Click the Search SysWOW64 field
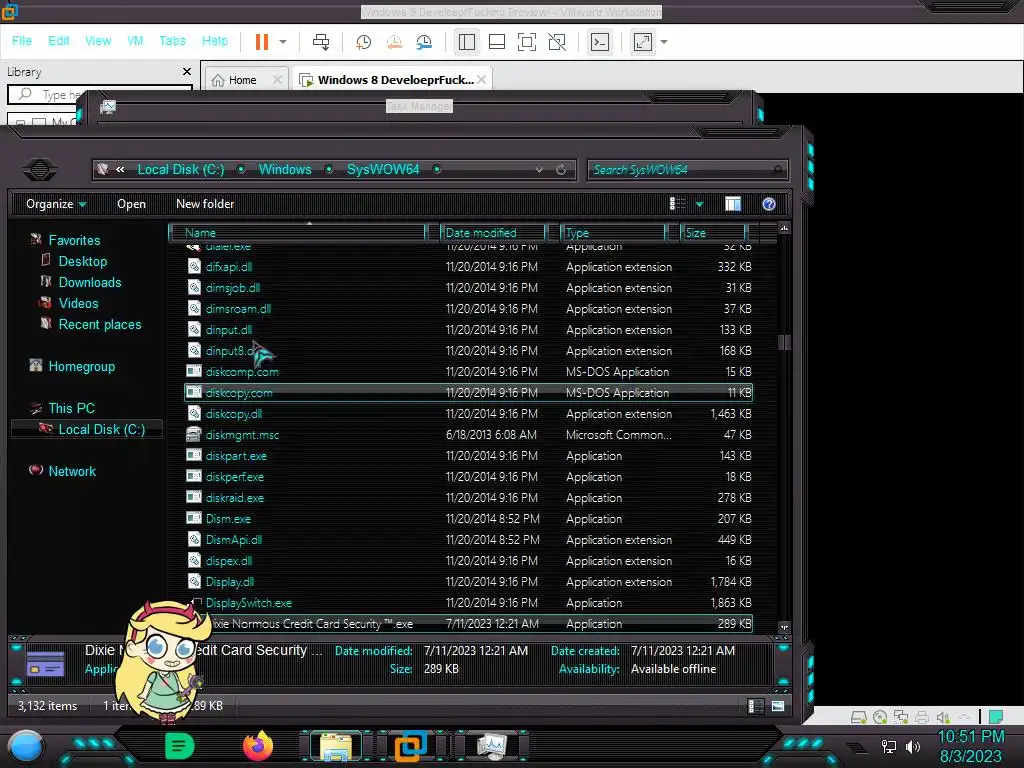Screen dimensions: 1024x768 click(x=687, y=170)
